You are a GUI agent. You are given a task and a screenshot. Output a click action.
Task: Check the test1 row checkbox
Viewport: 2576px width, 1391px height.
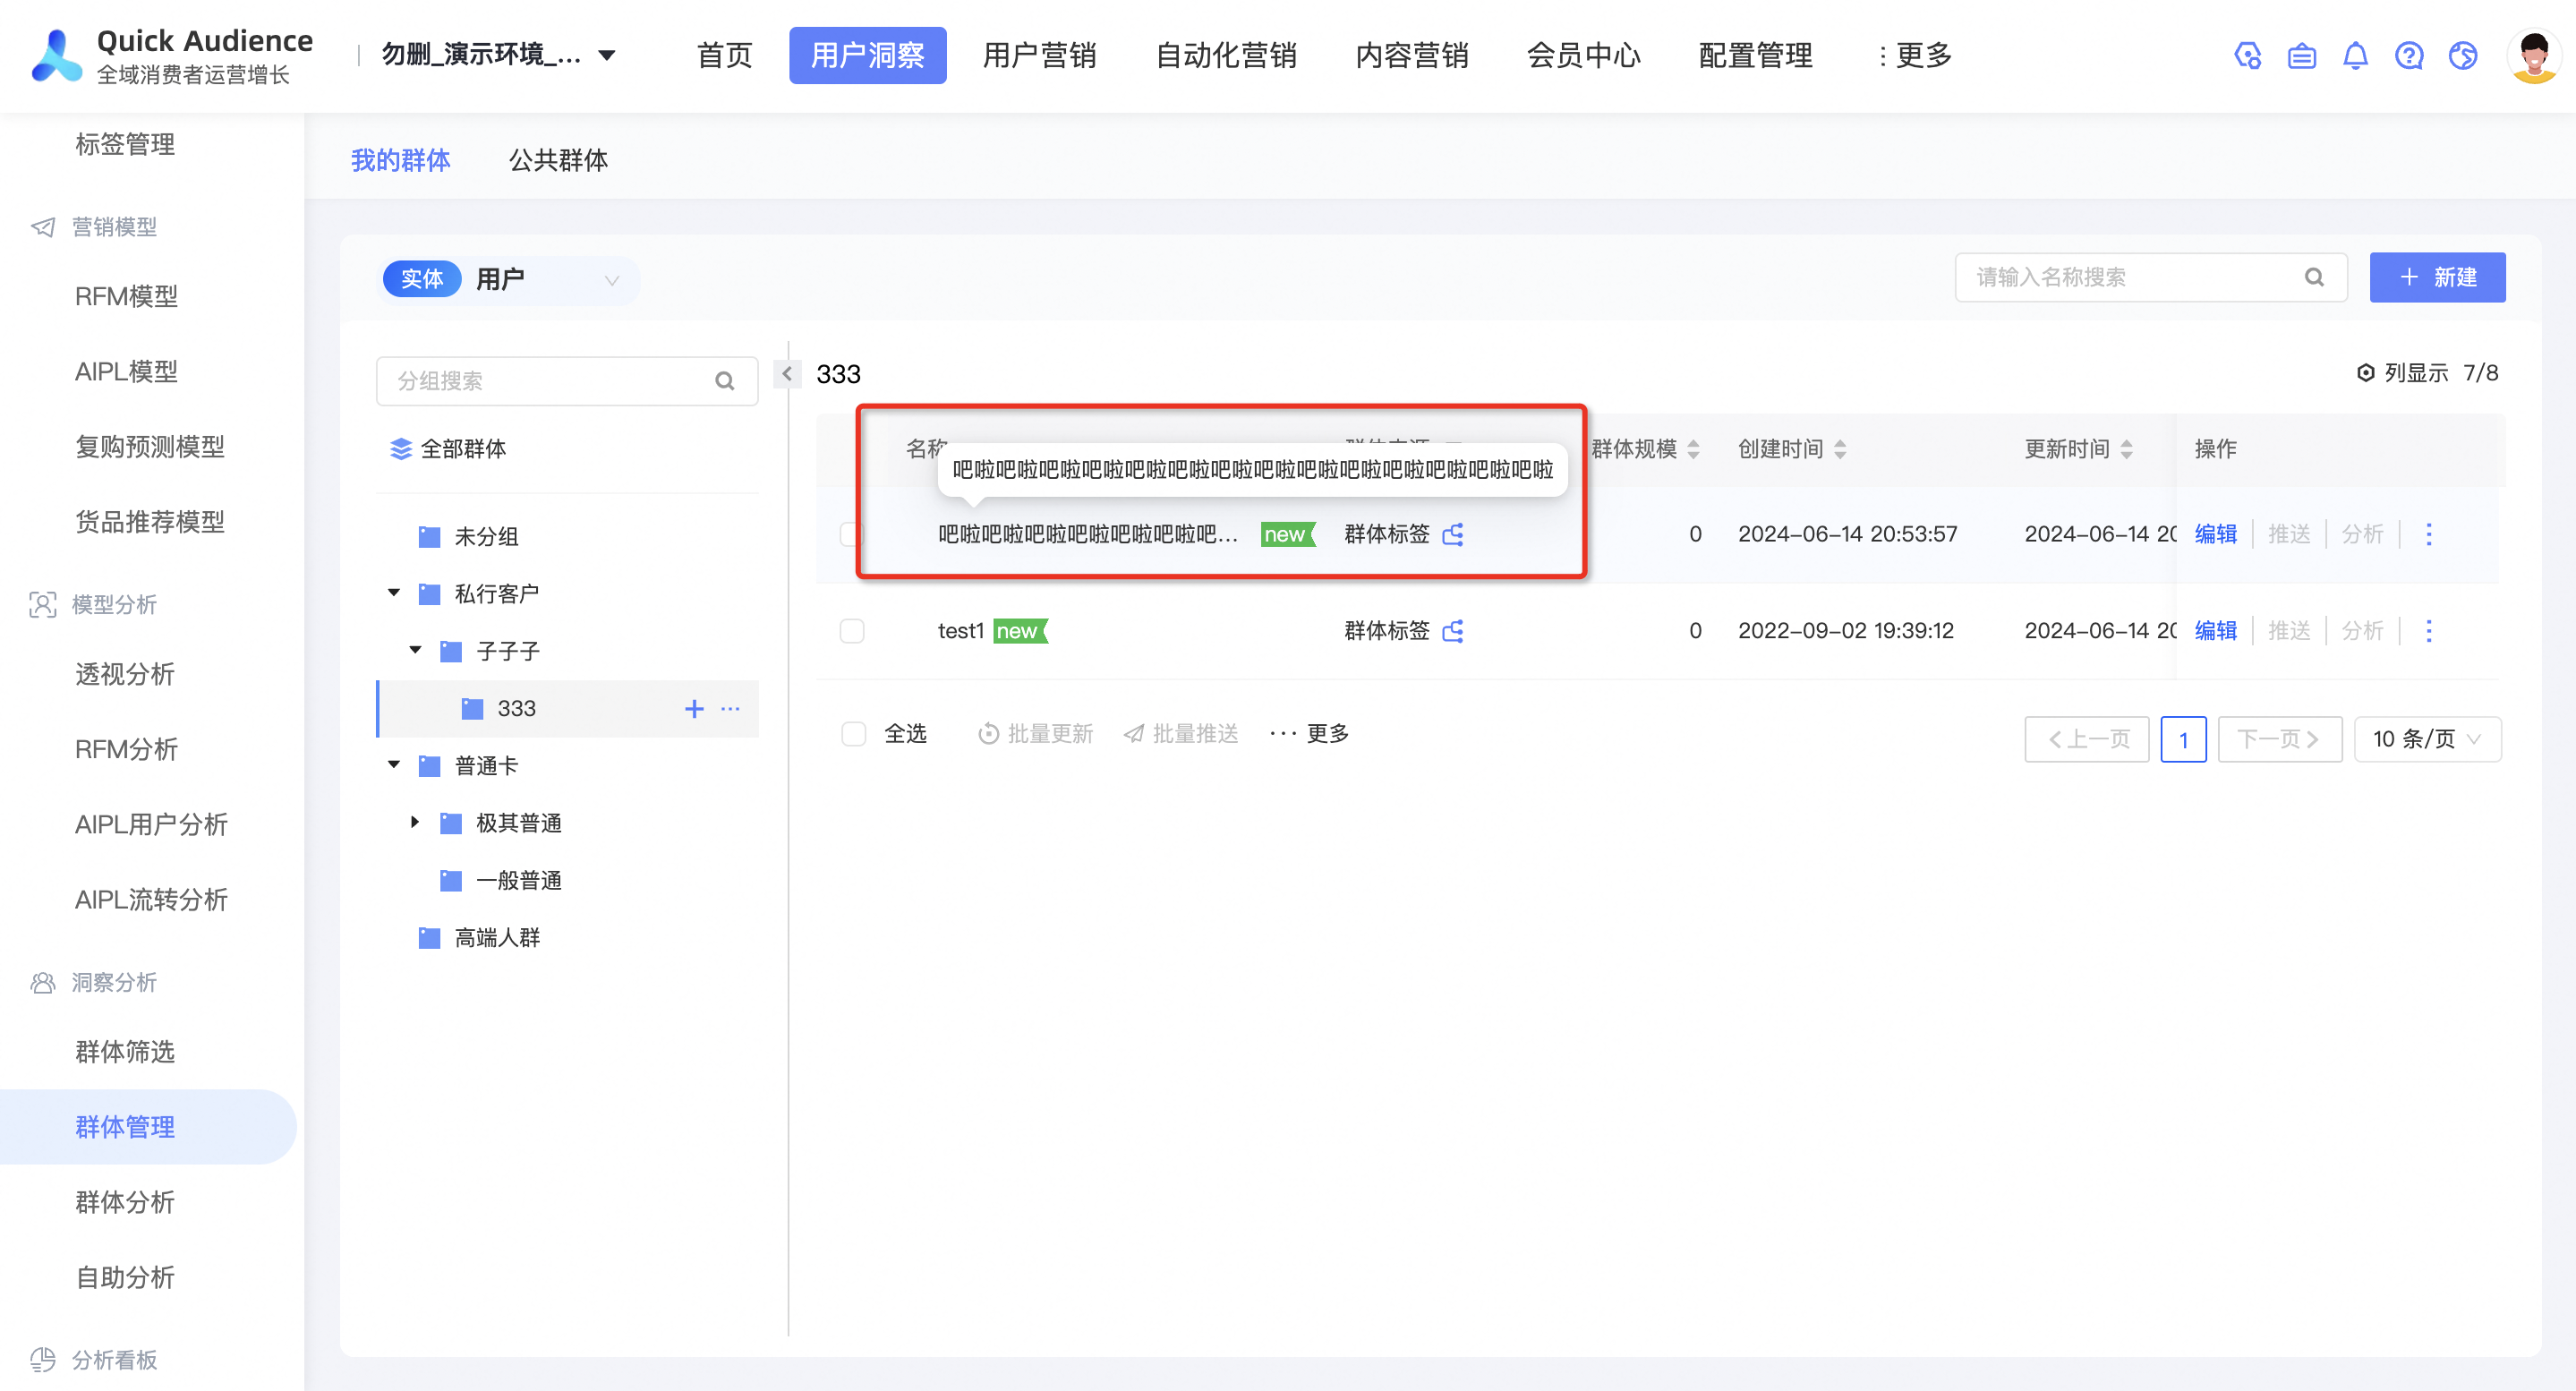click(852, 631)
